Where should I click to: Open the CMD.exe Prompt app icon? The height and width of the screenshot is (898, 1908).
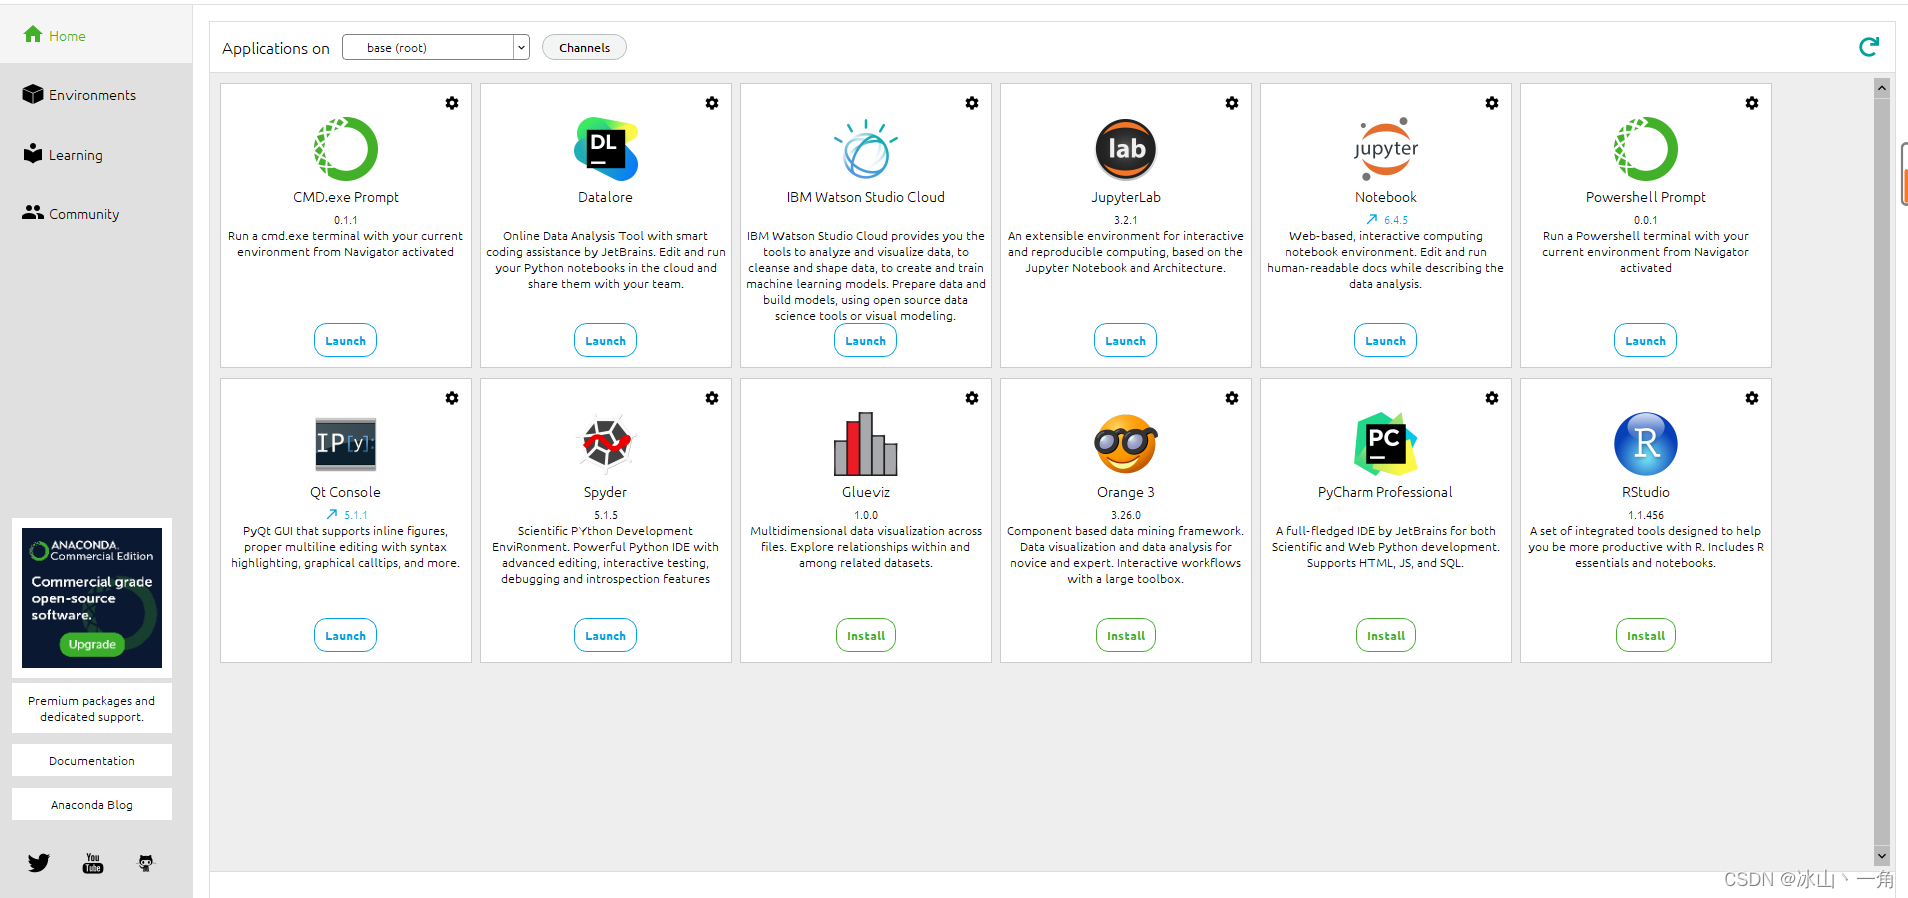click(x=346, y=149)
